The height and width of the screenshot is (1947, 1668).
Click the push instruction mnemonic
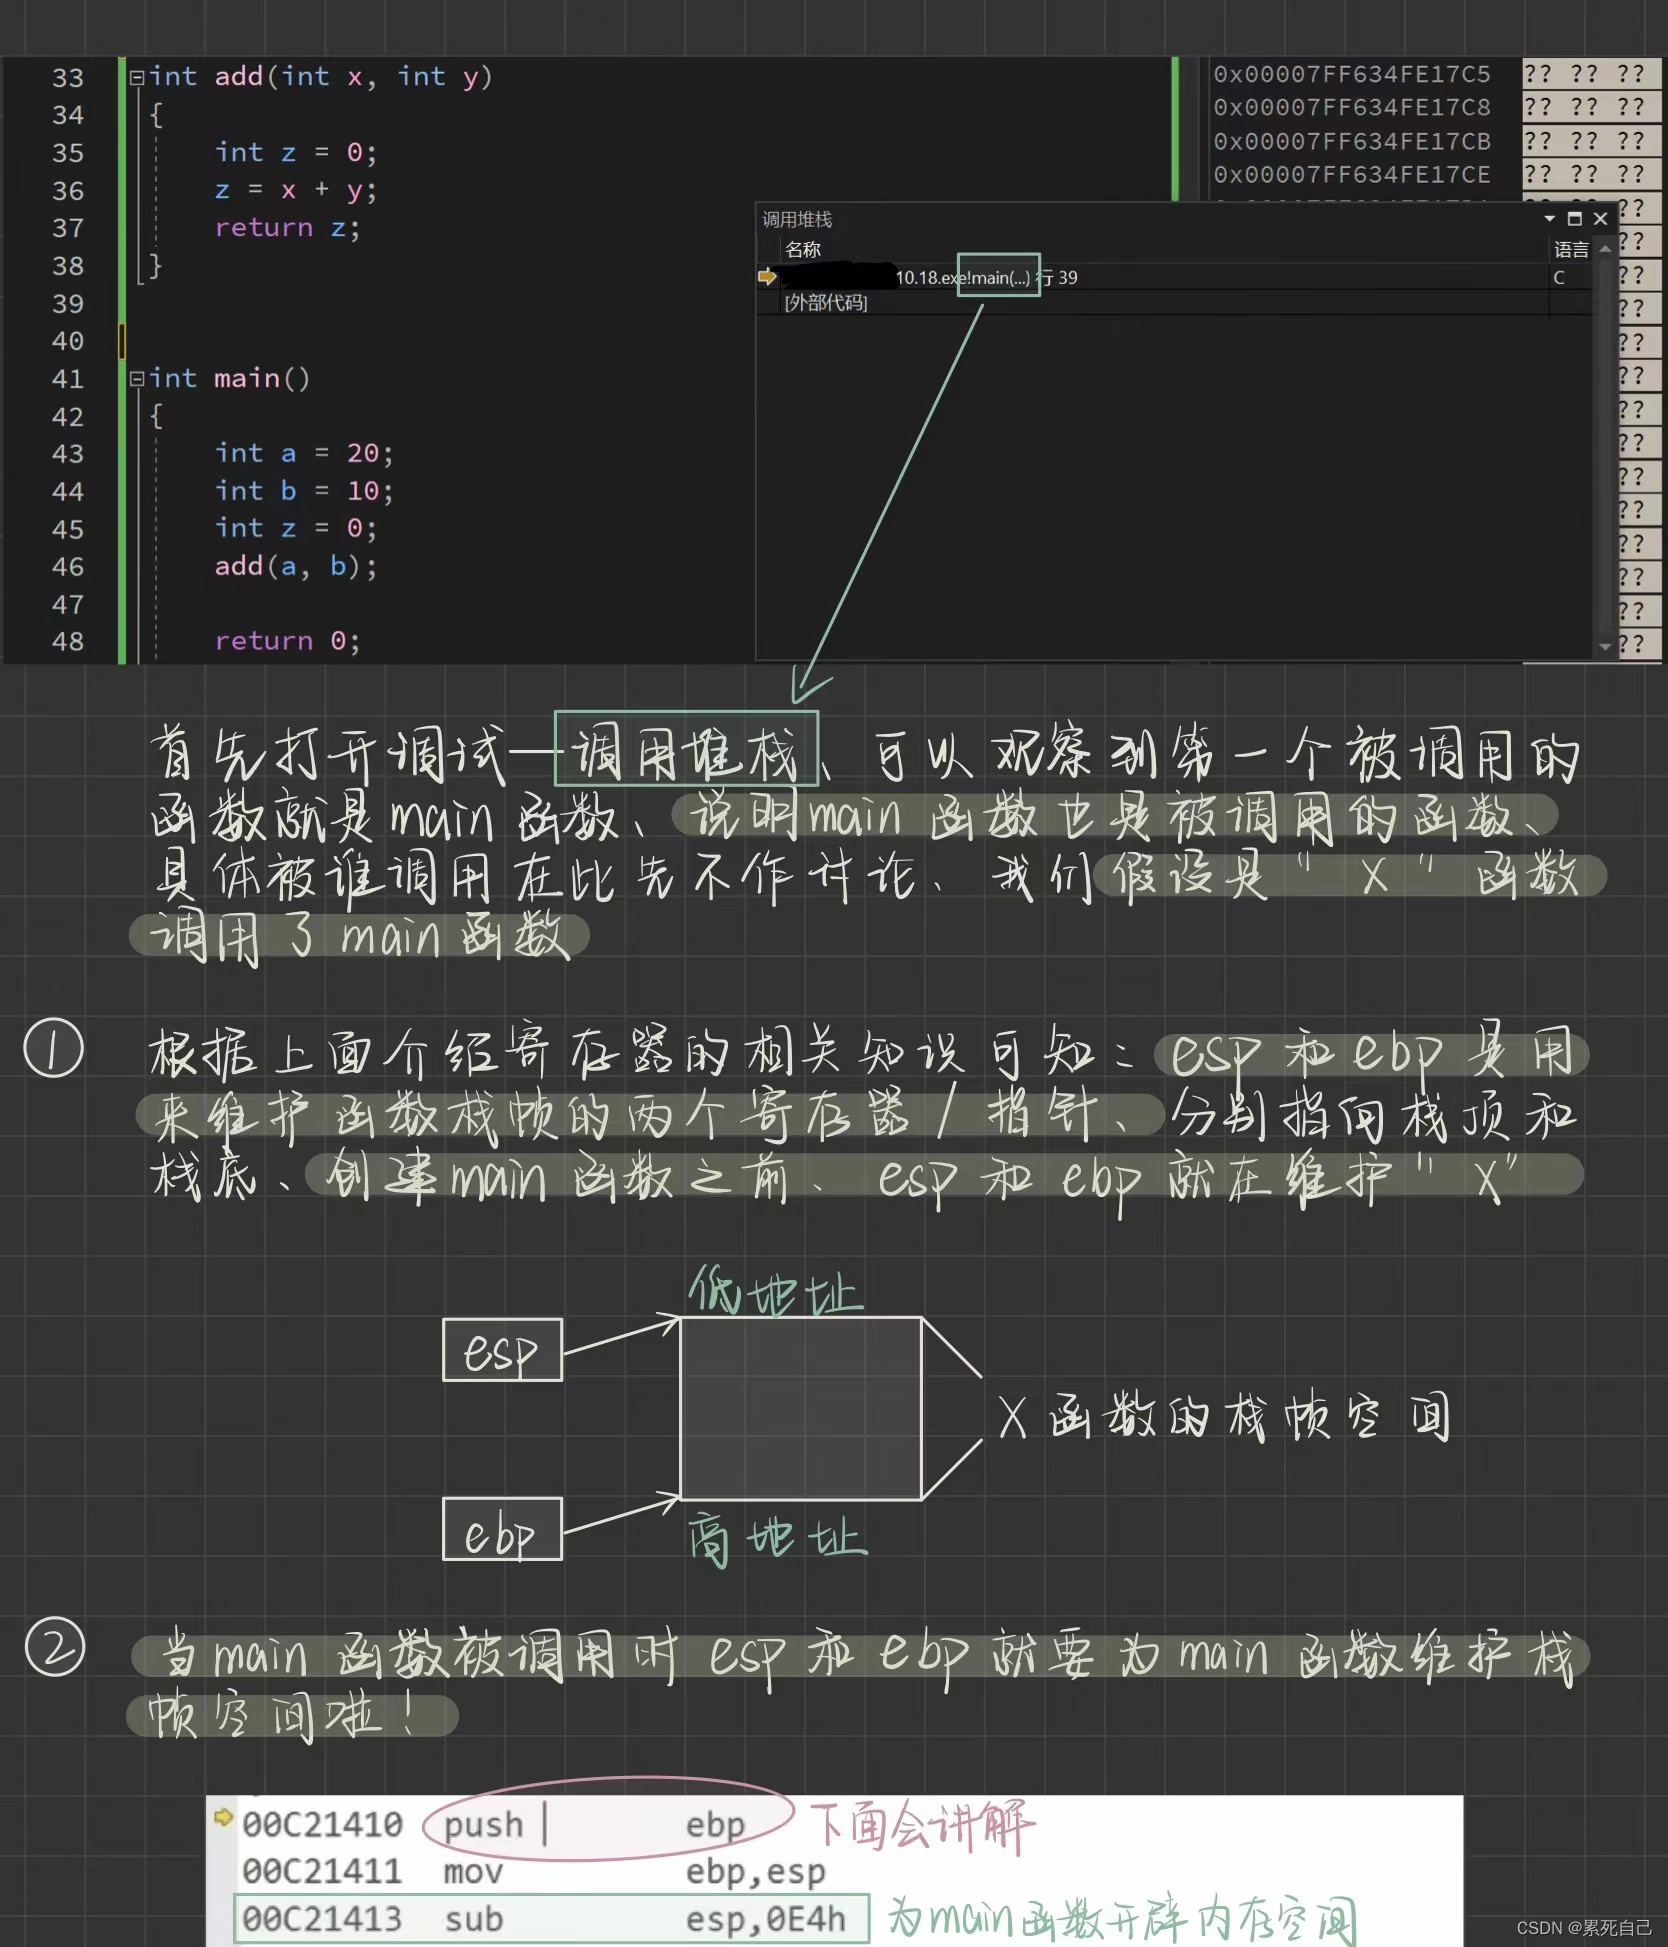coord(483,1825)
